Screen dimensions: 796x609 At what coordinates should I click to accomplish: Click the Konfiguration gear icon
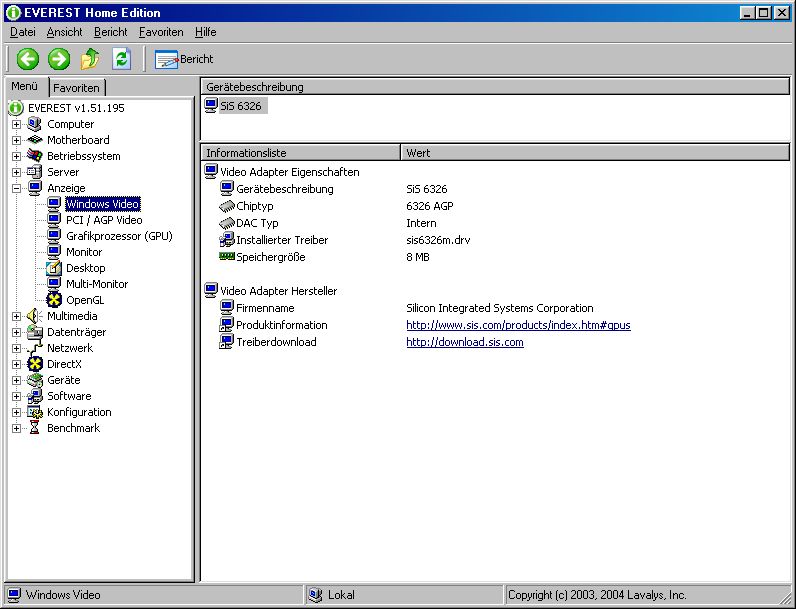[35, 412]
